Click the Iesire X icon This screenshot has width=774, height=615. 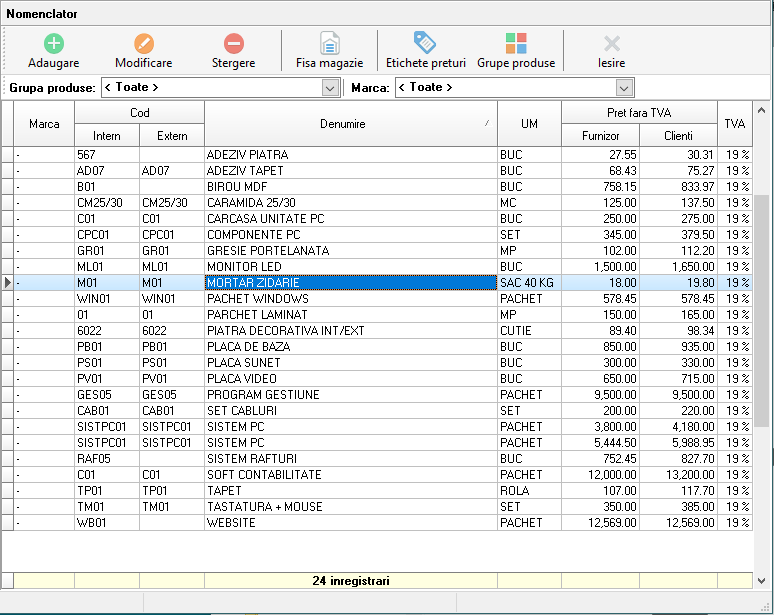(x=612, y=44)
